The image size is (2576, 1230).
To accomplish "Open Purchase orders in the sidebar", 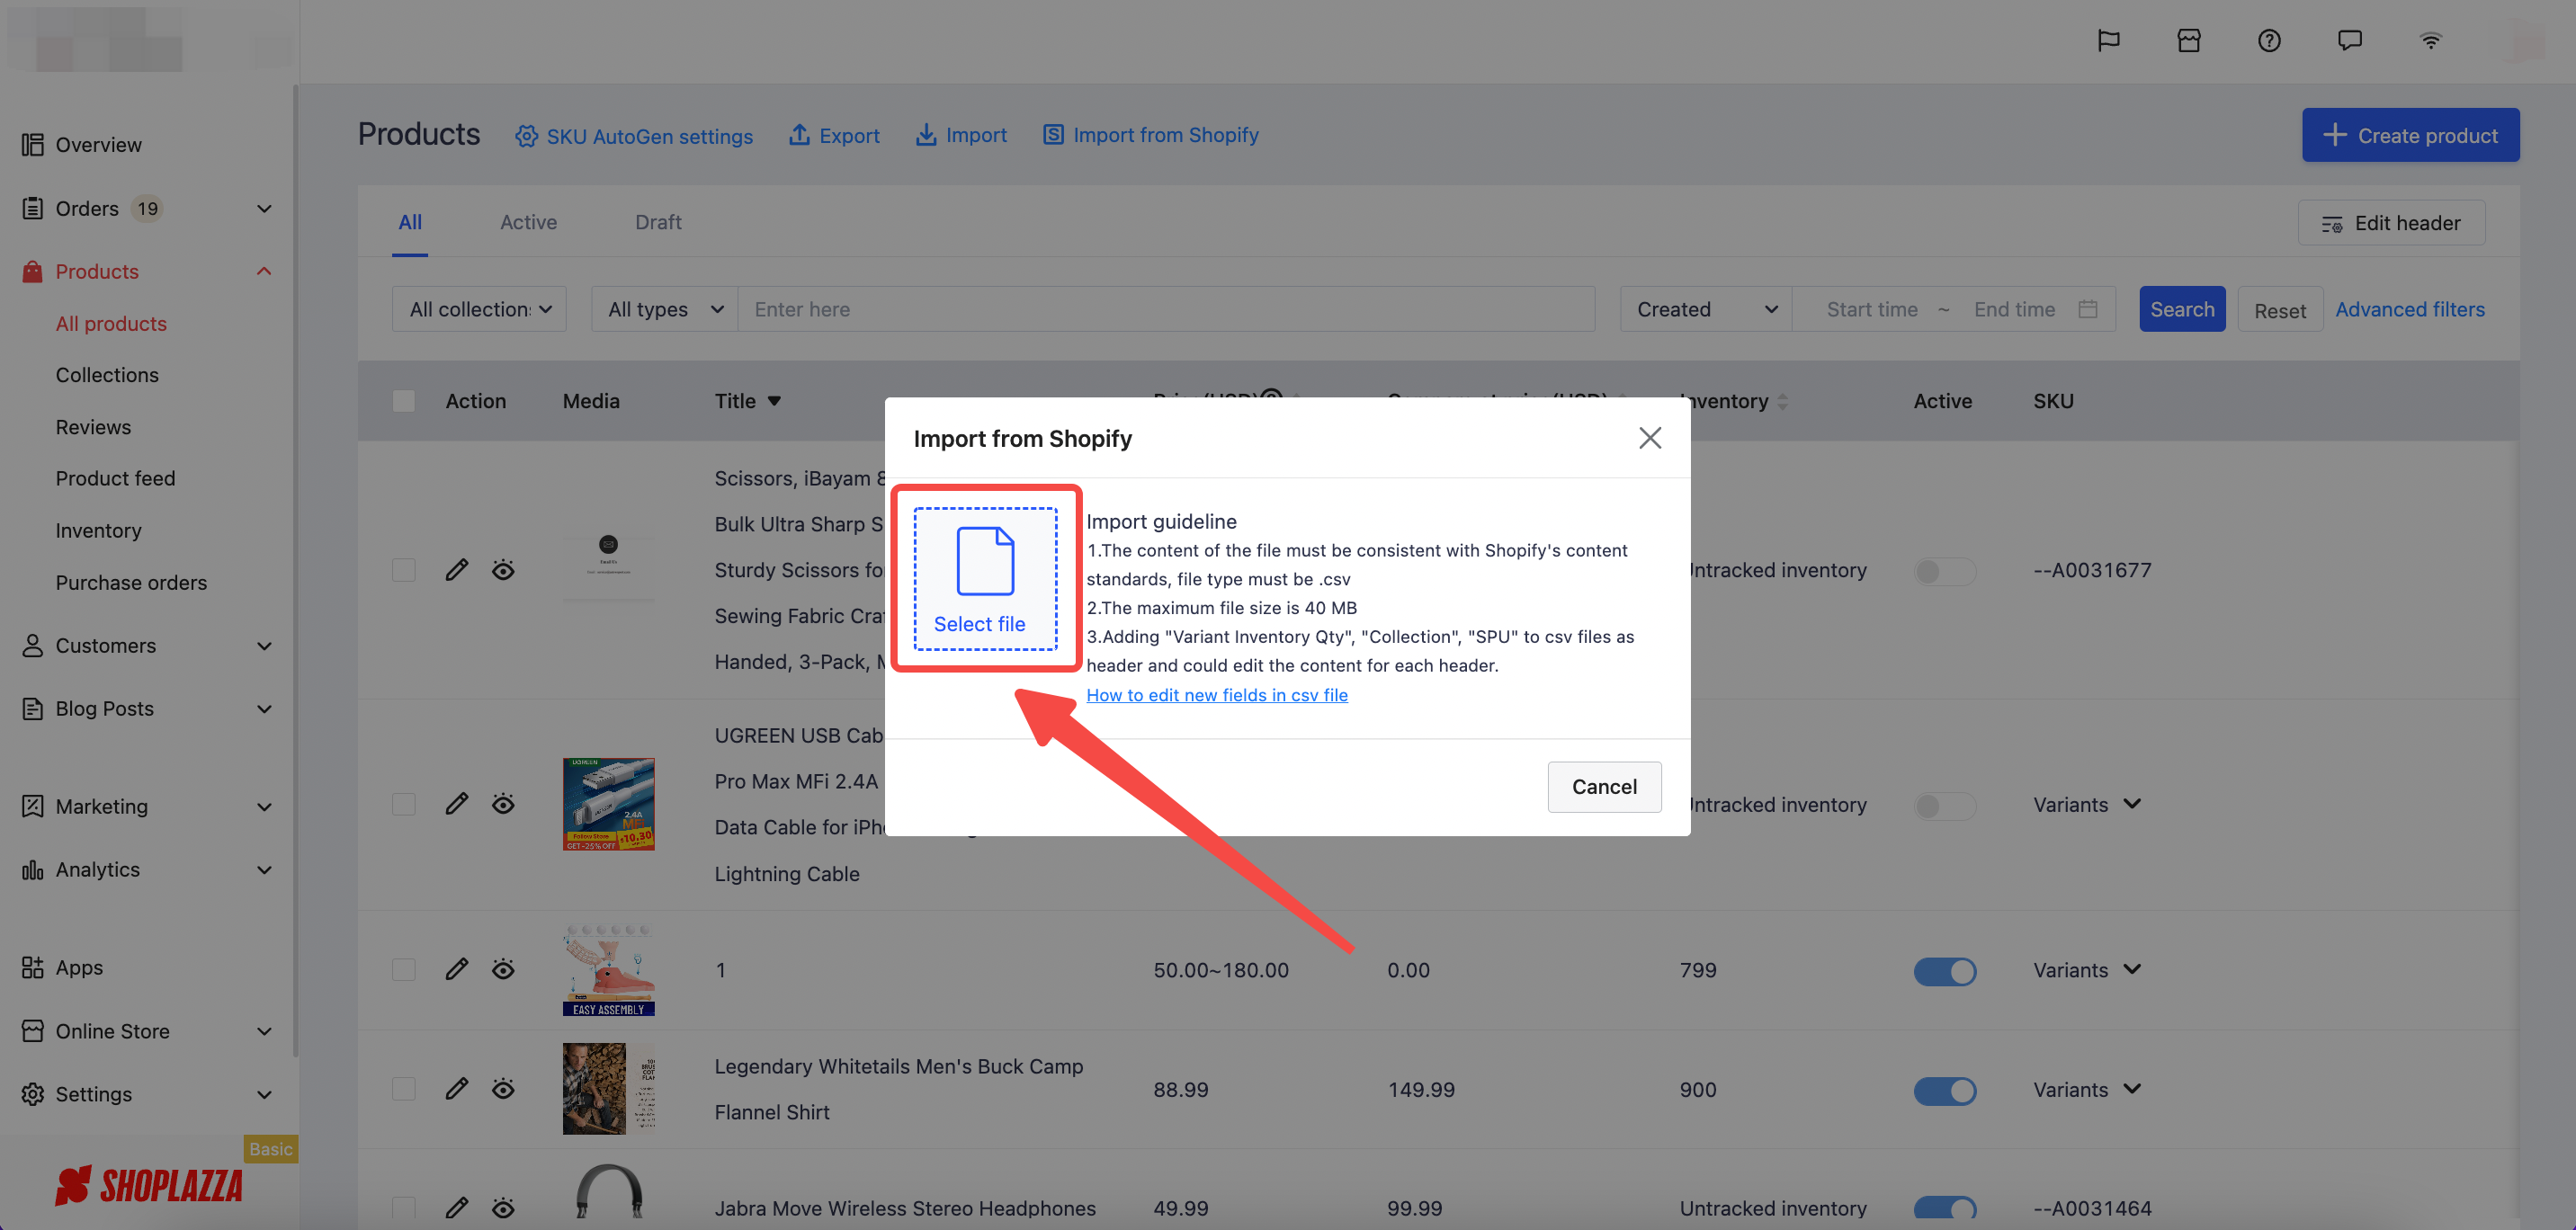I will (x=131, y=583).
